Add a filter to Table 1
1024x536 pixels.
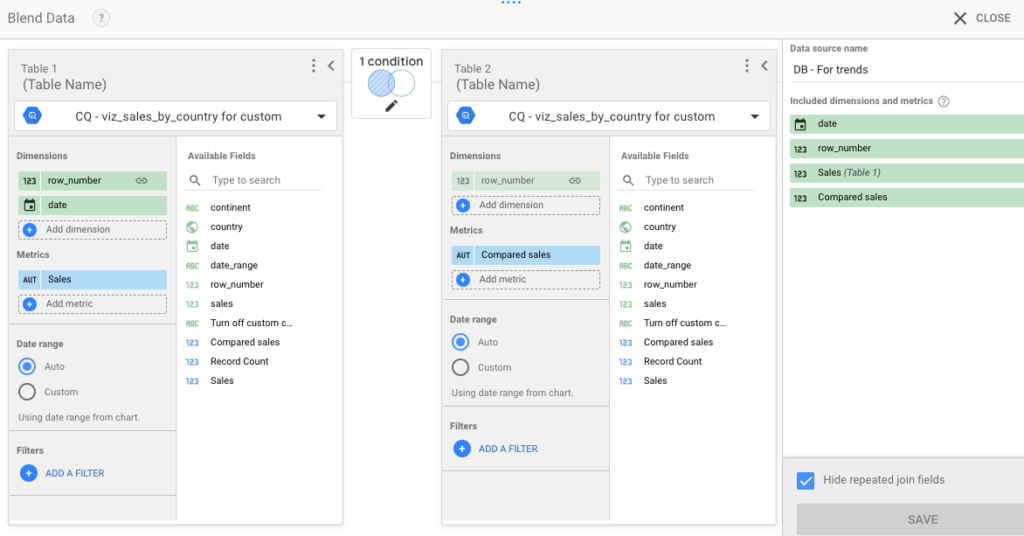pos(63,473)
